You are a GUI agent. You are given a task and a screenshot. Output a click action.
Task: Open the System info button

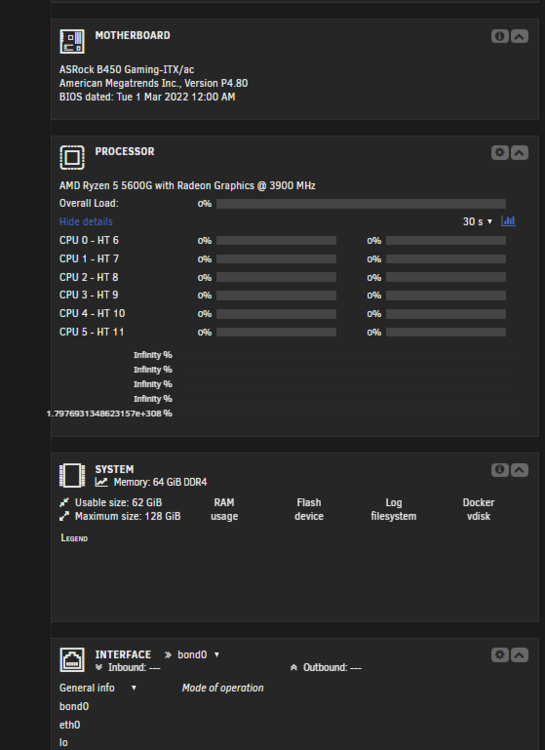click(500, 470)
